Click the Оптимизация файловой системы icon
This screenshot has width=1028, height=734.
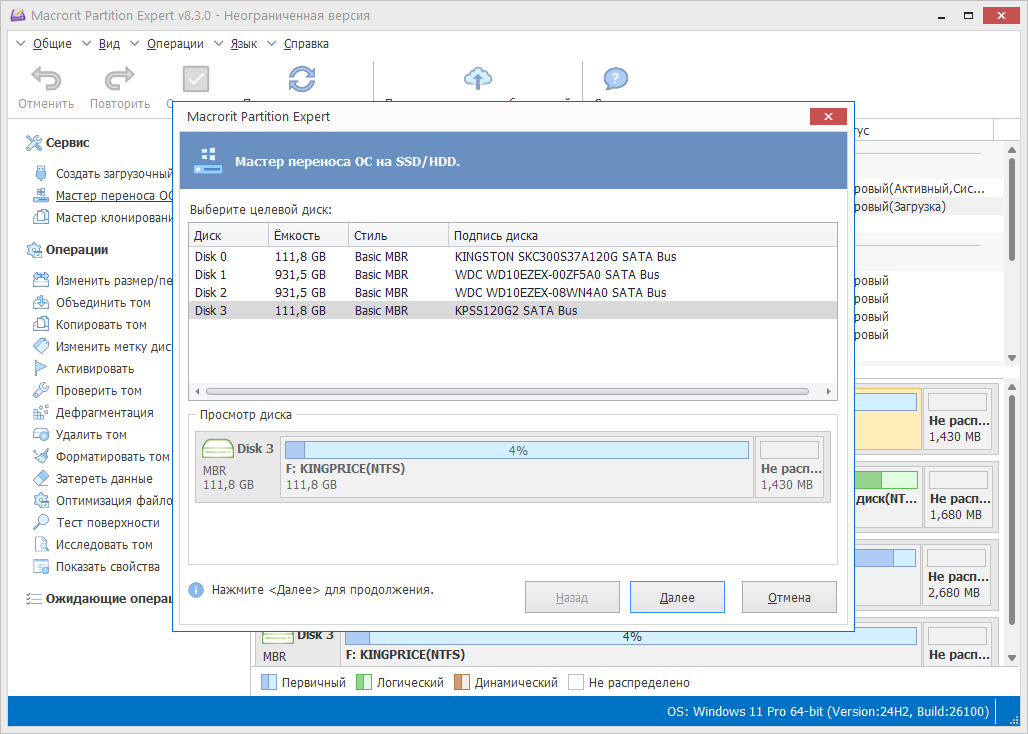point(41,500)
